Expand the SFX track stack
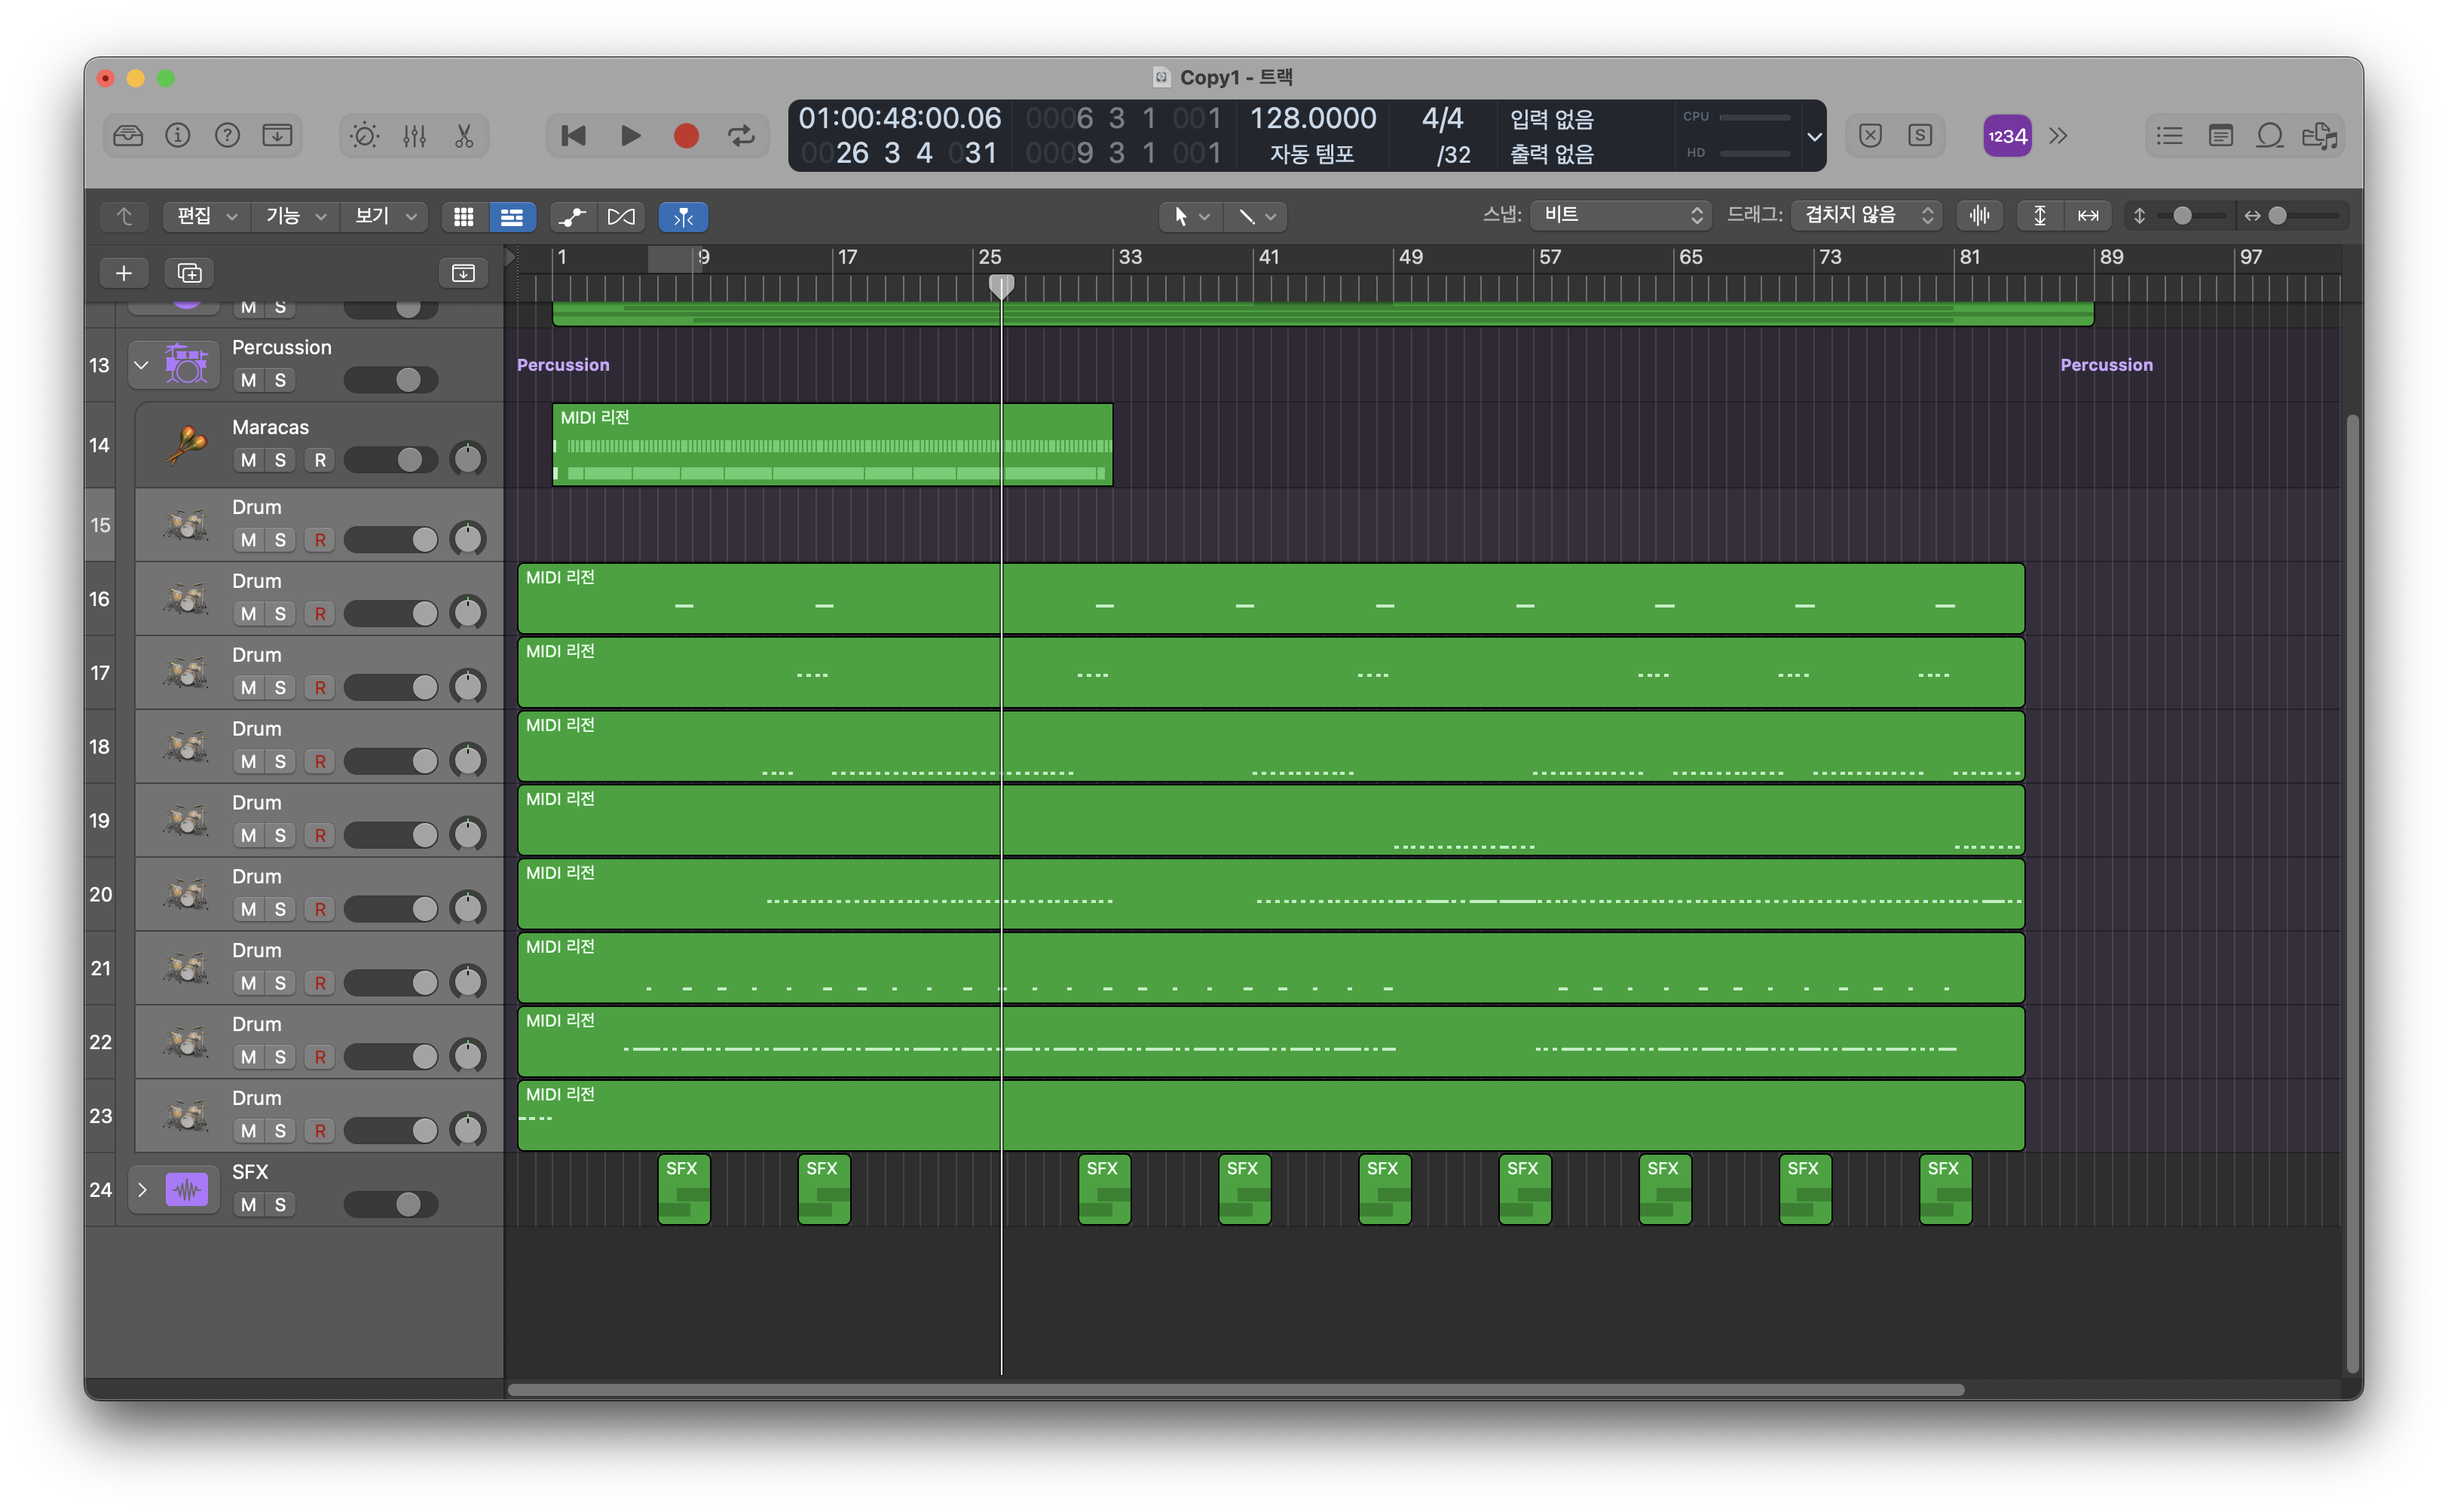This screenshot has width=2448, height=1512. 141,1190
